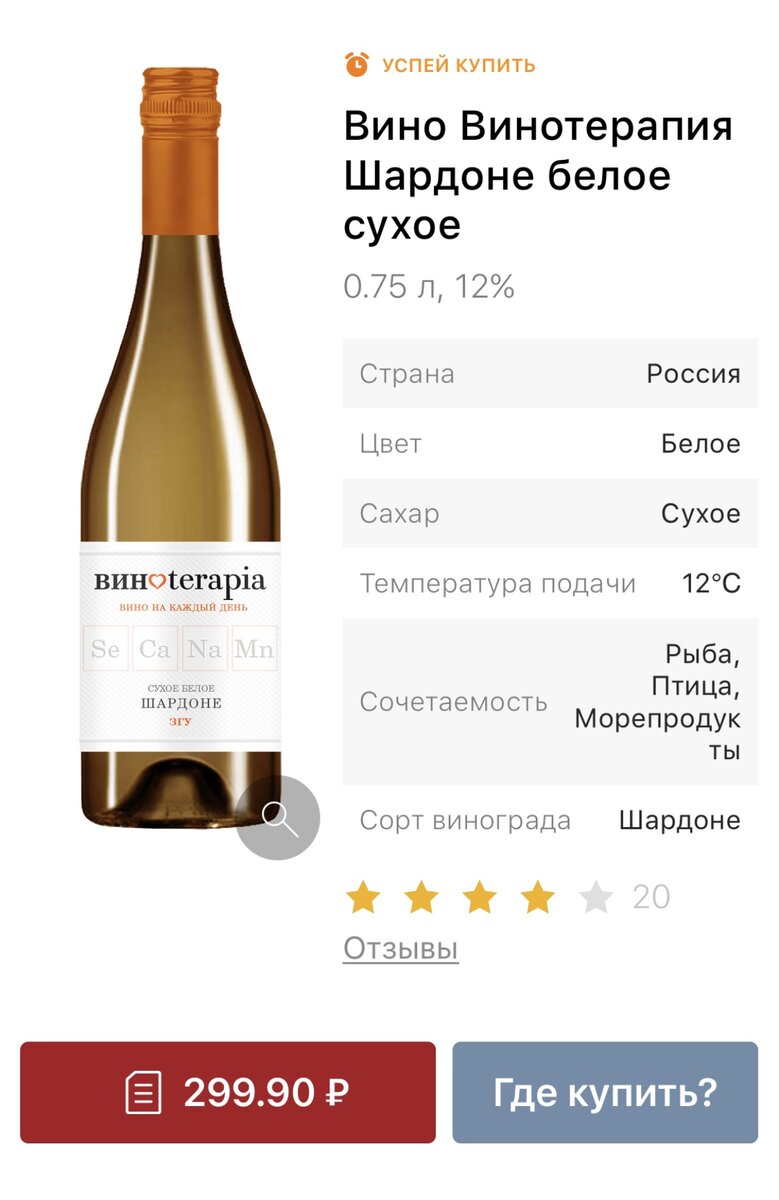Click the Страна Россия row
Screen dimensions: 779x1200
[x=550, y=374]
